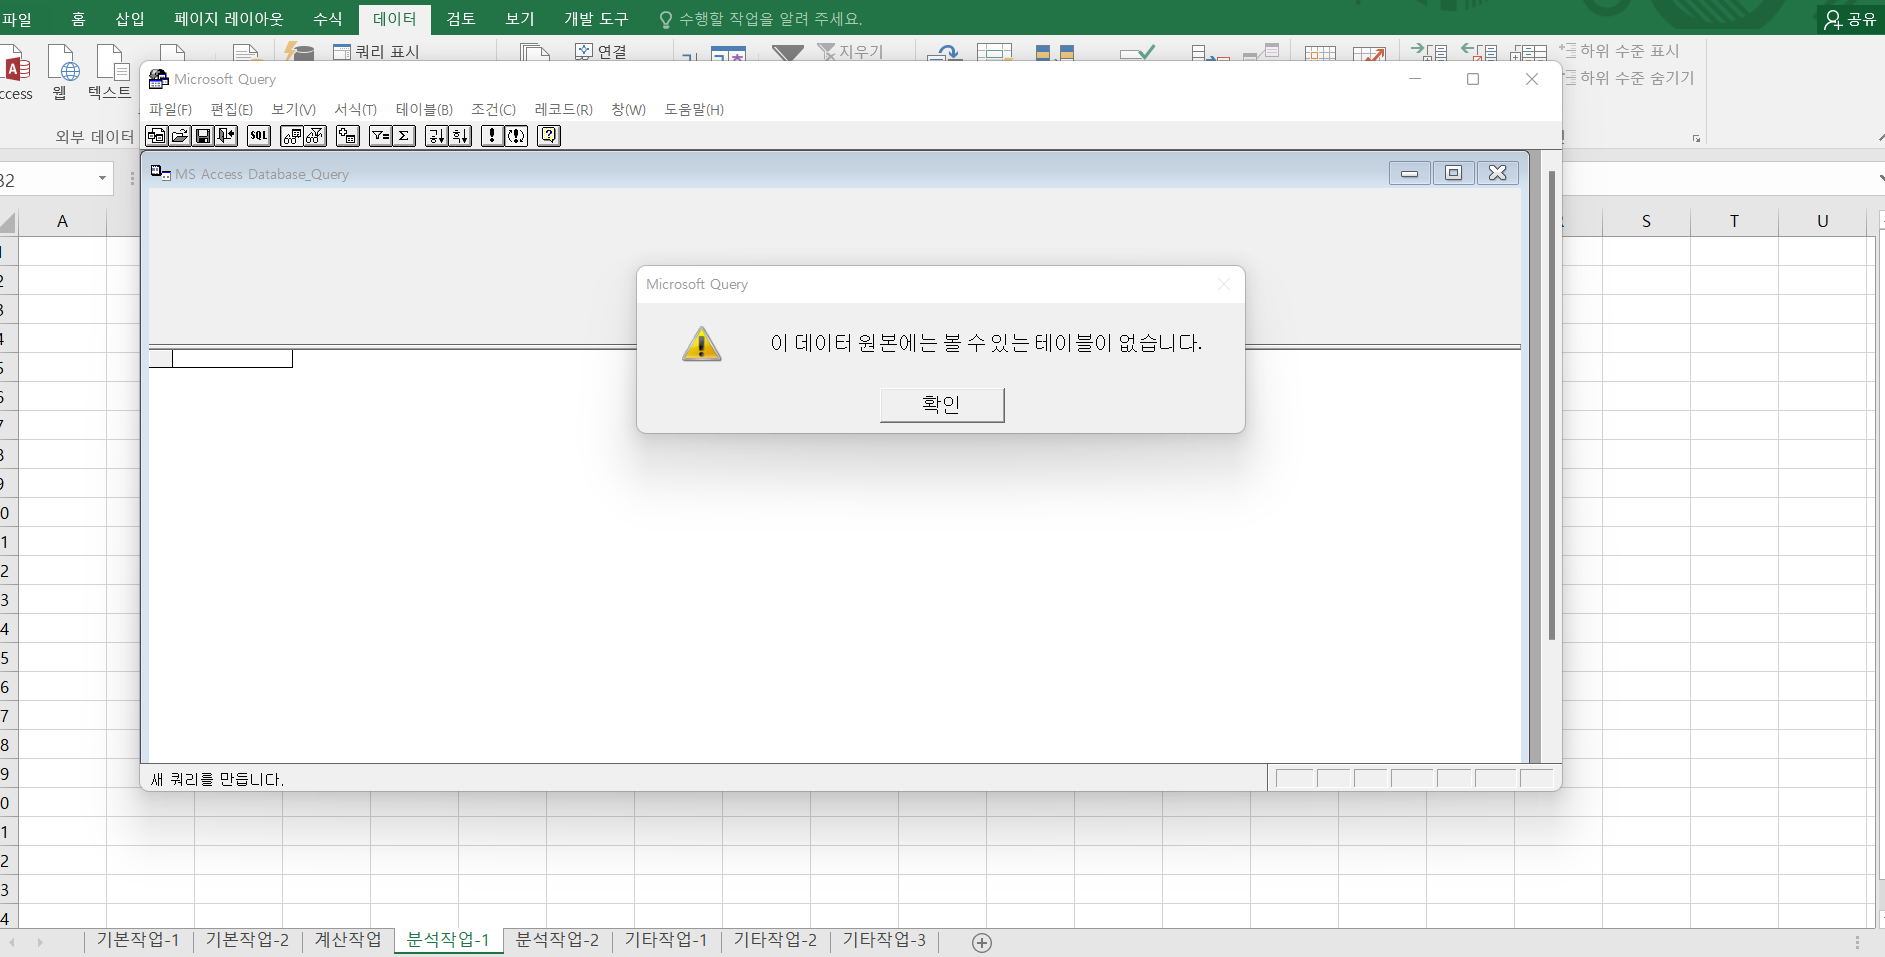Click the Save Query floppy disk icon

tap(203, 136)
